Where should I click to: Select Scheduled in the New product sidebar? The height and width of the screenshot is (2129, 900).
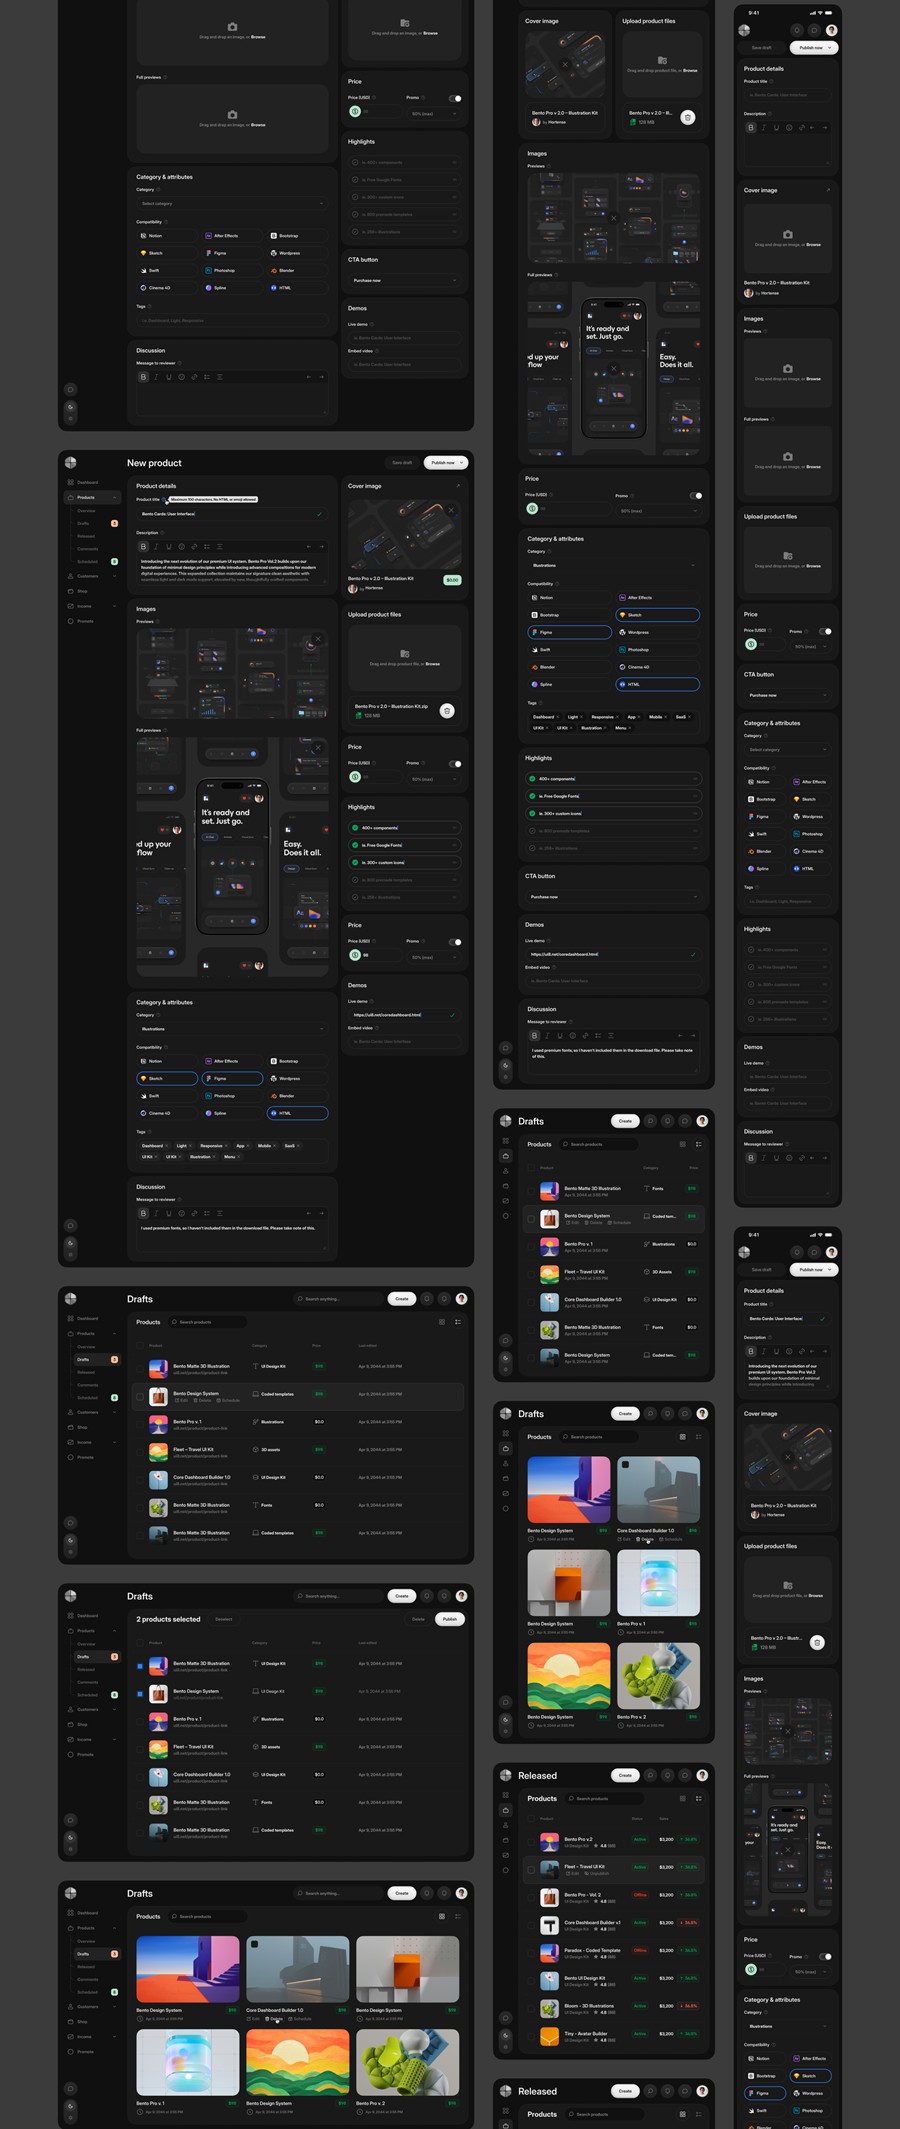88,562
